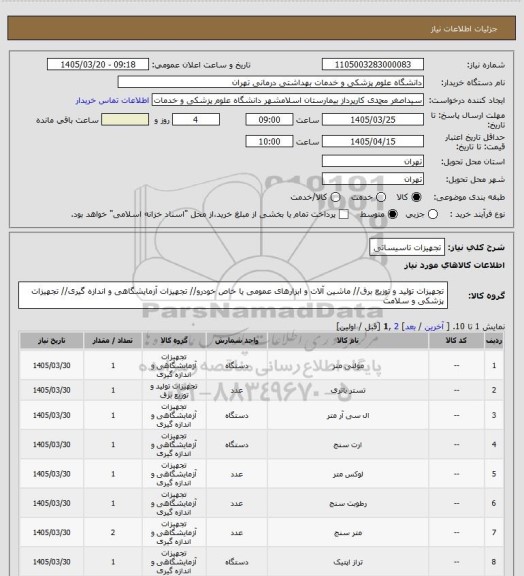Open the اطلاعات تماس خریدار link
The width and height of the screenshot is (524, 576).
coord(112,100)
